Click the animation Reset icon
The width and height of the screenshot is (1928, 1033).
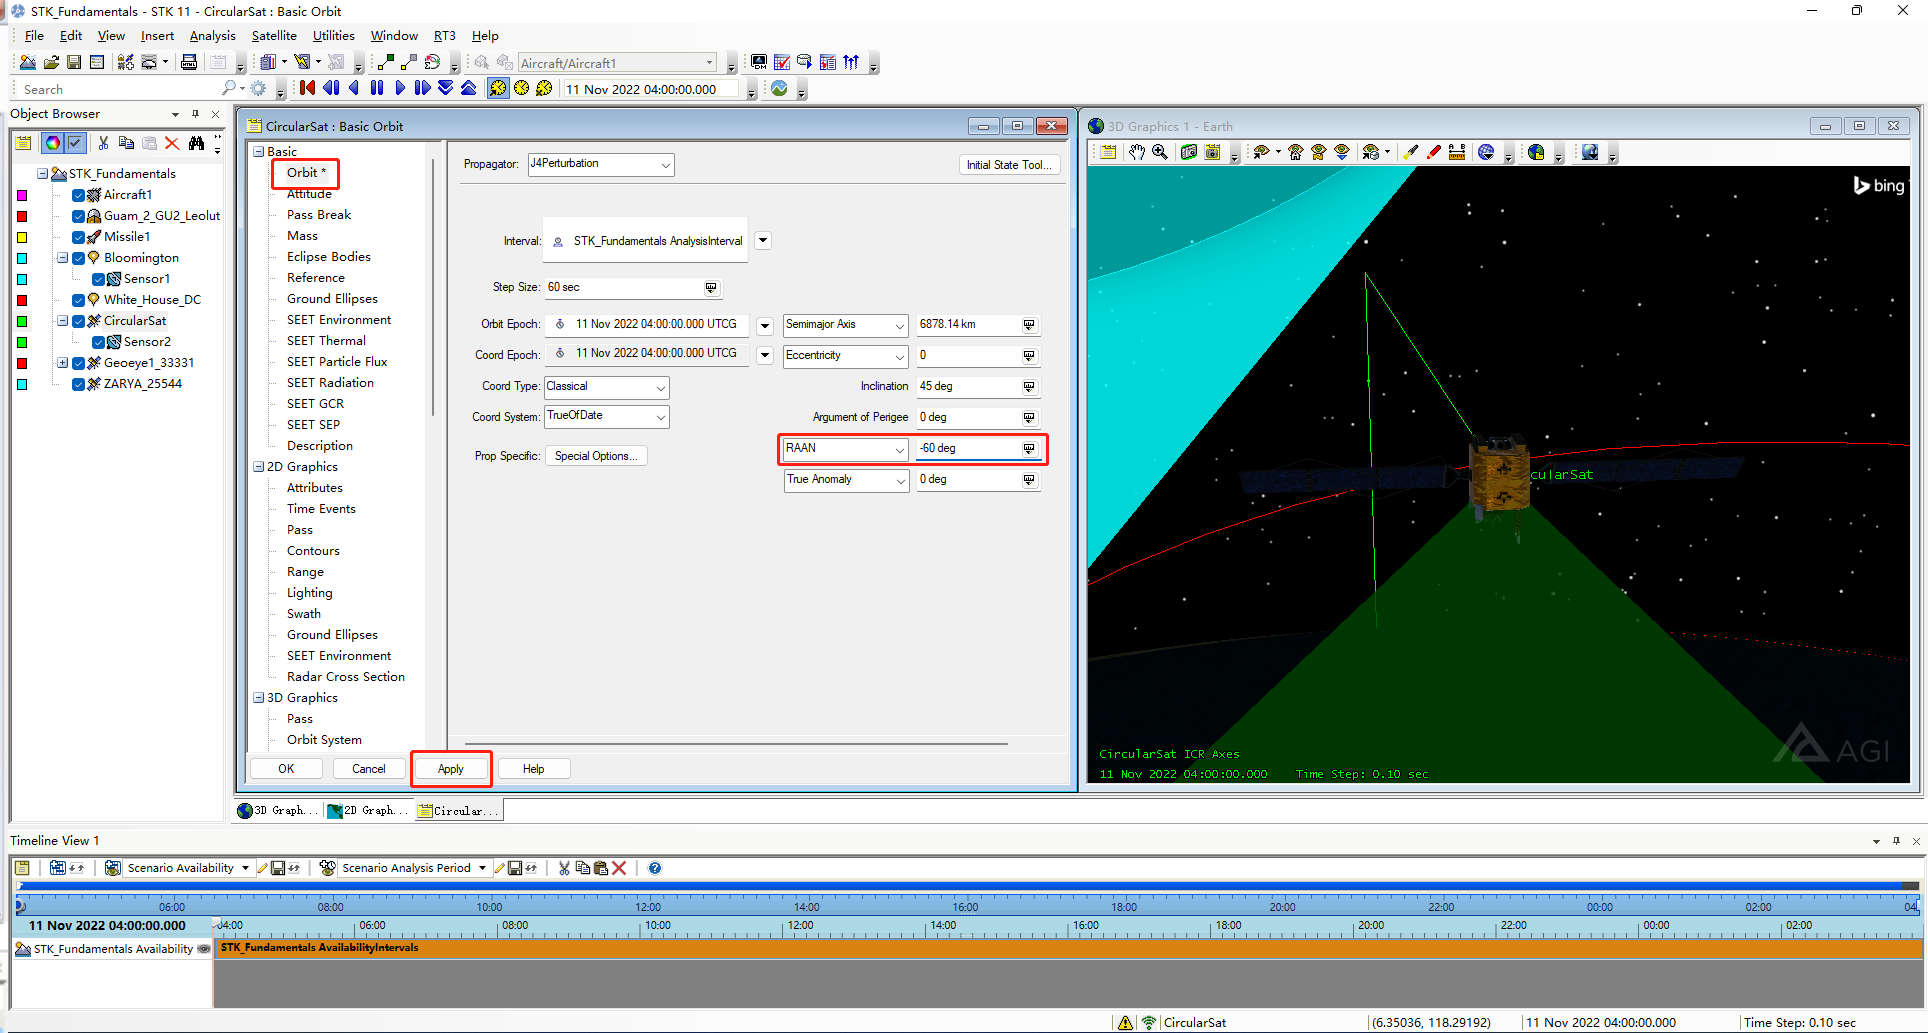click(306, 88)
